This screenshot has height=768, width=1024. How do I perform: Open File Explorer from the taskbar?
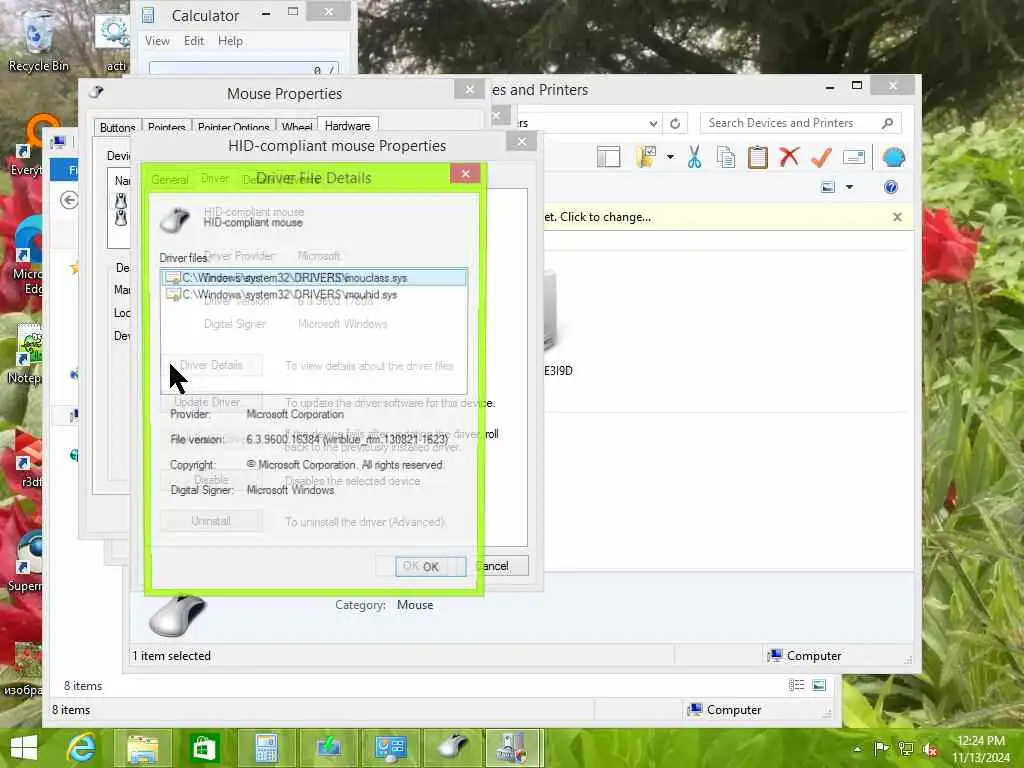click(x=142, y=748)
